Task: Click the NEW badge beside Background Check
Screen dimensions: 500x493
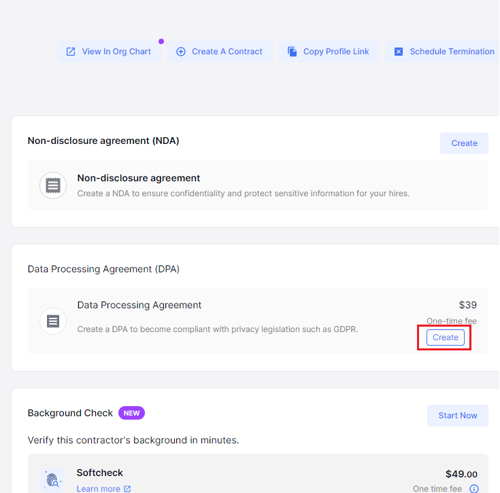Action: (x=132, y=413)
